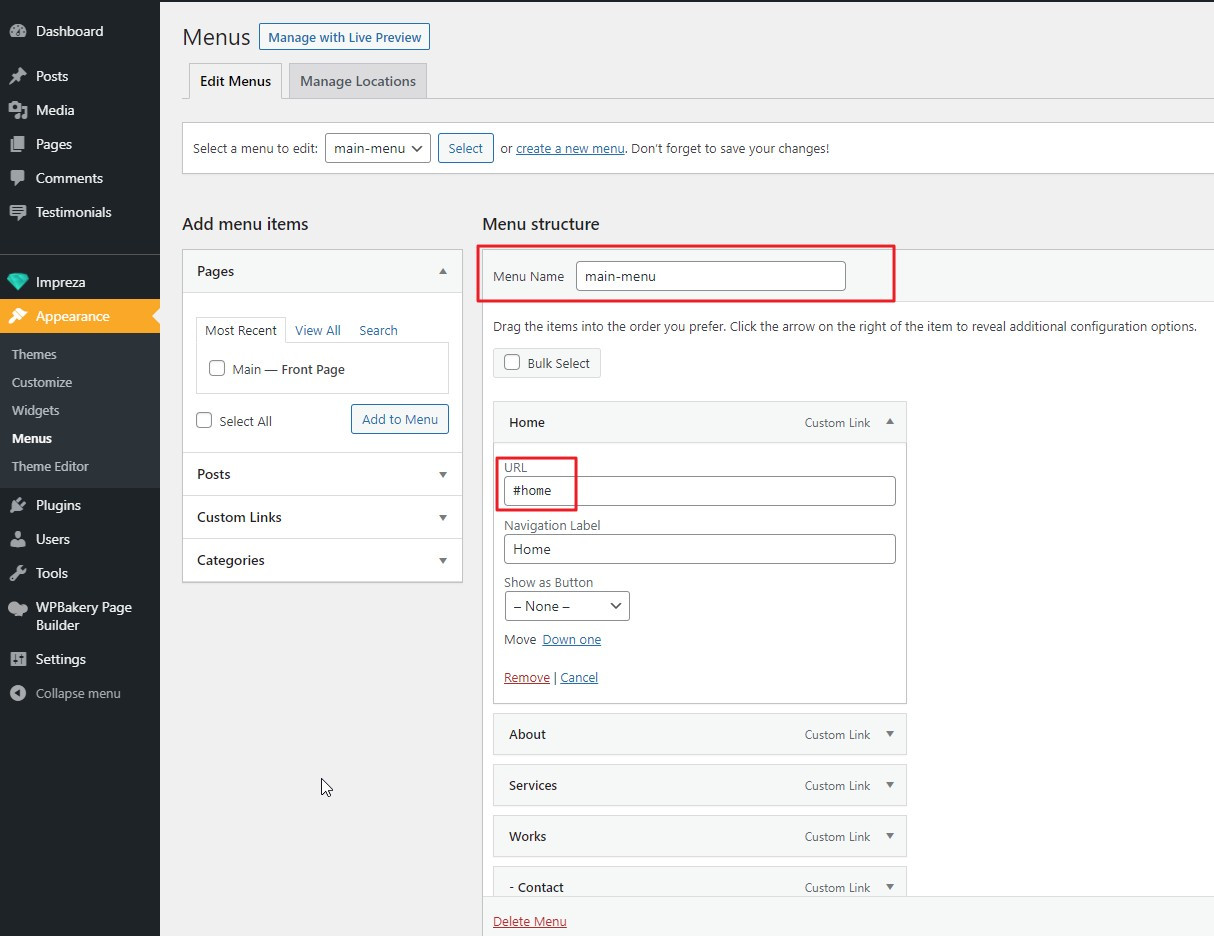
Task: Check the Main — Front Page checkbox
Action: click(217, 368)
